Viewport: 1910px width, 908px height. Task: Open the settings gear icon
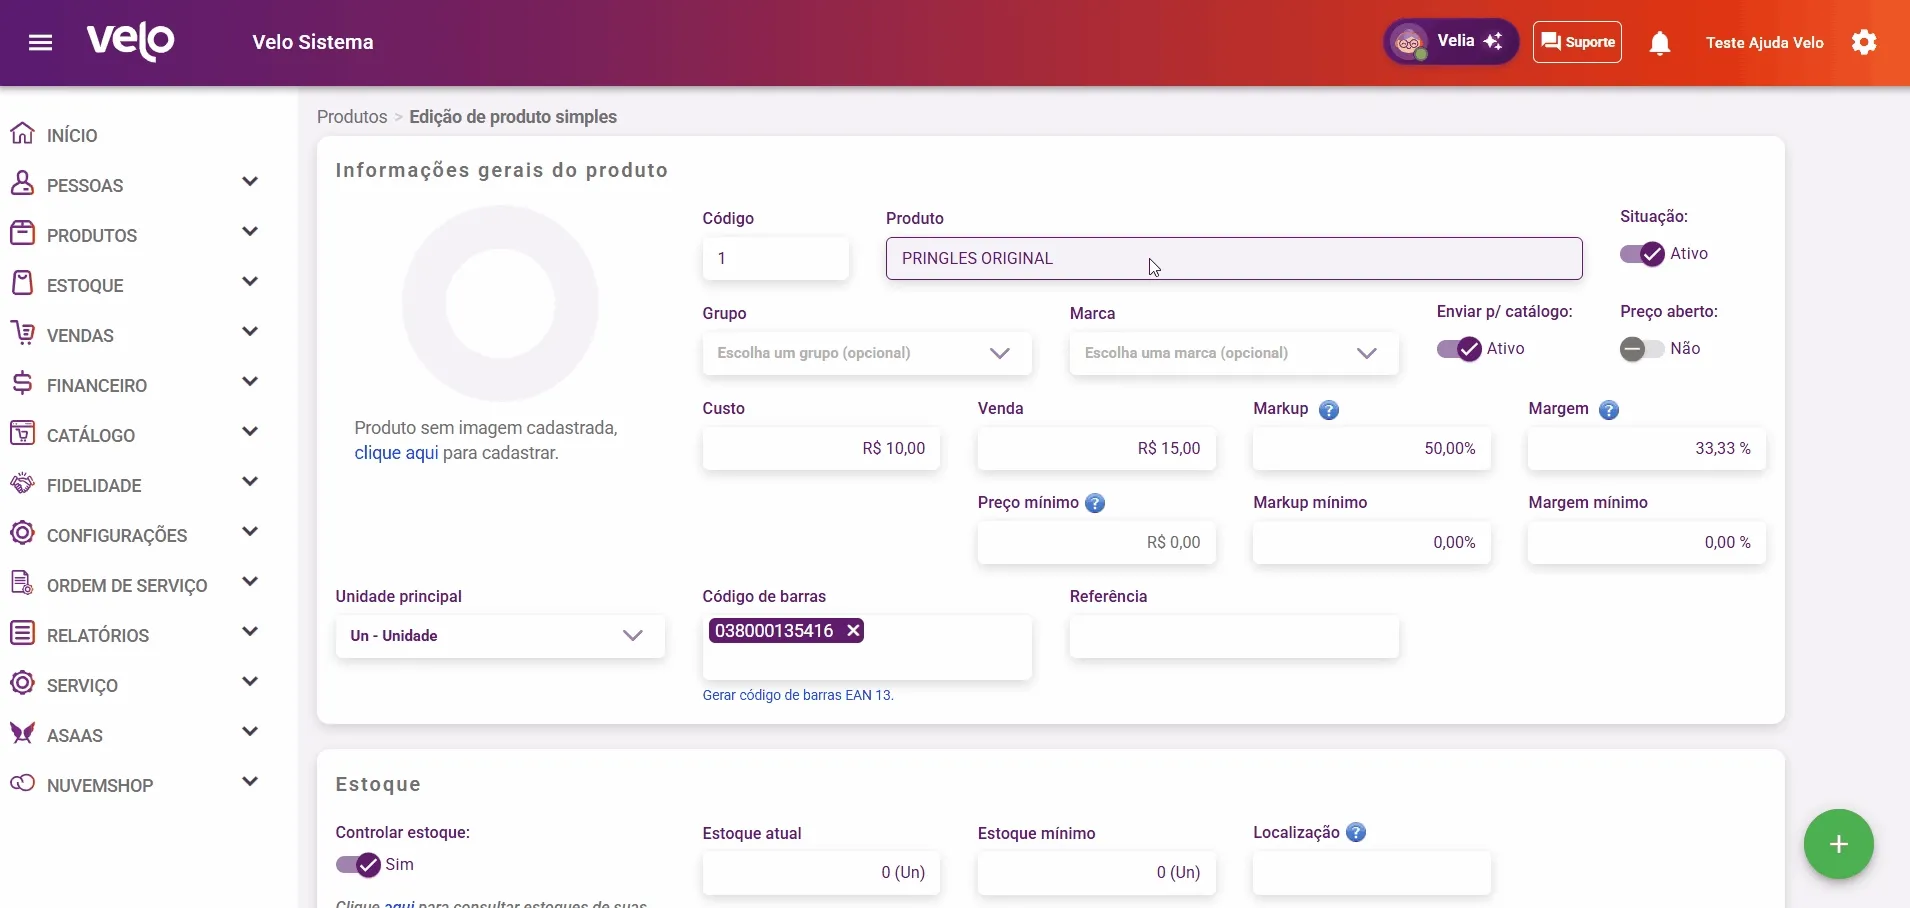click(x=1864, y=42)
